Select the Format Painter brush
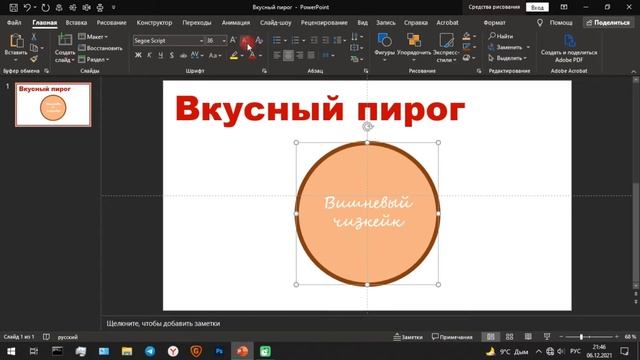The width and height of the screenshot is (640, 360). click(34, 59)
